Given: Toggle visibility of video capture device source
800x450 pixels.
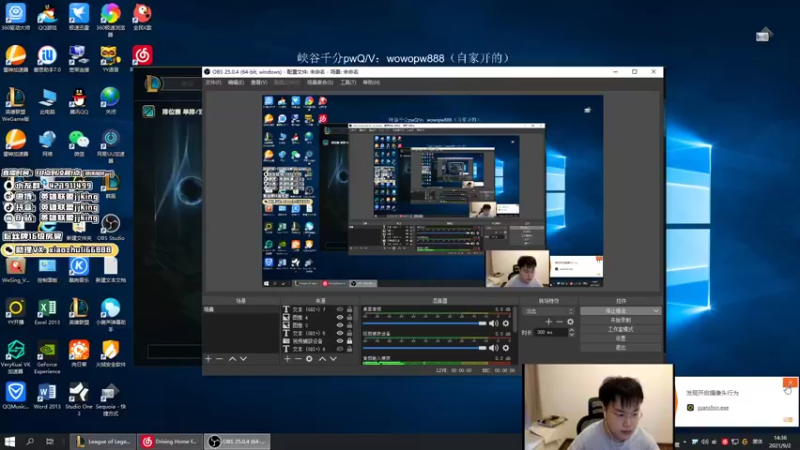Looking at the screenshot, I should point(340,341).
